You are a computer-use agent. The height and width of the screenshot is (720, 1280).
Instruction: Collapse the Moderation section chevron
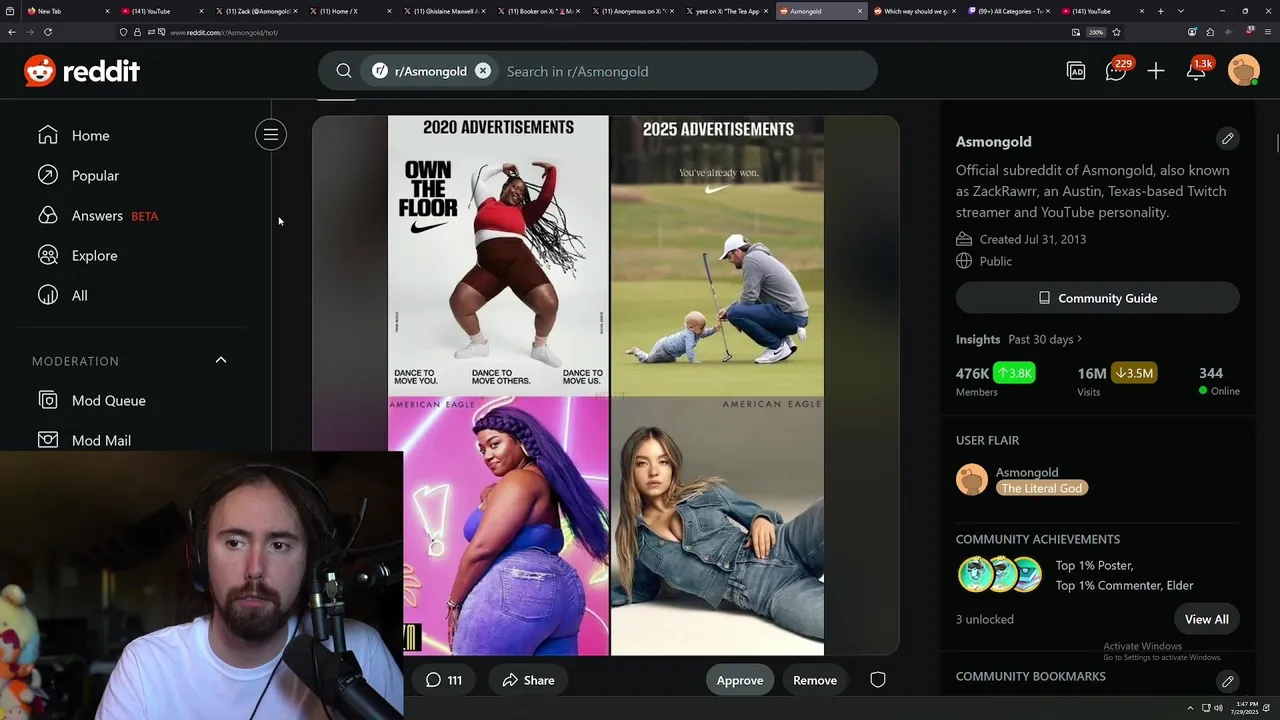coord(221,360)
